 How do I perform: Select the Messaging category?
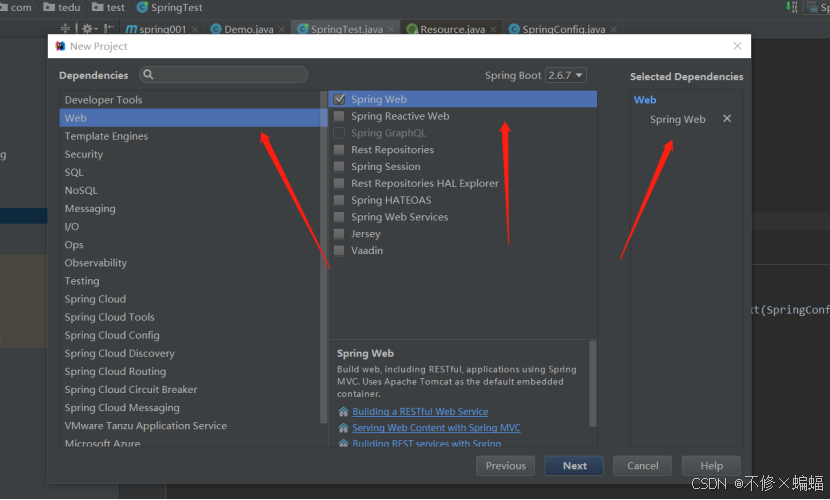click(190, 208)
